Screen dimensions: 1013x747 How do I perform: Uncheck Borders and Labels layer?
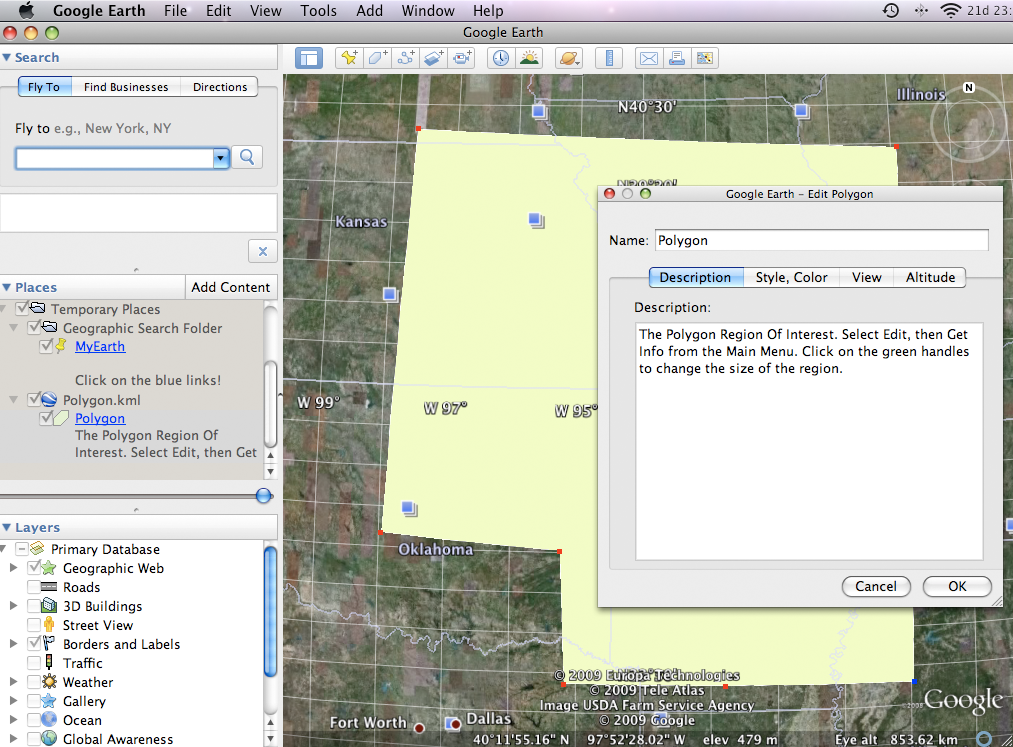pos(34,644)
